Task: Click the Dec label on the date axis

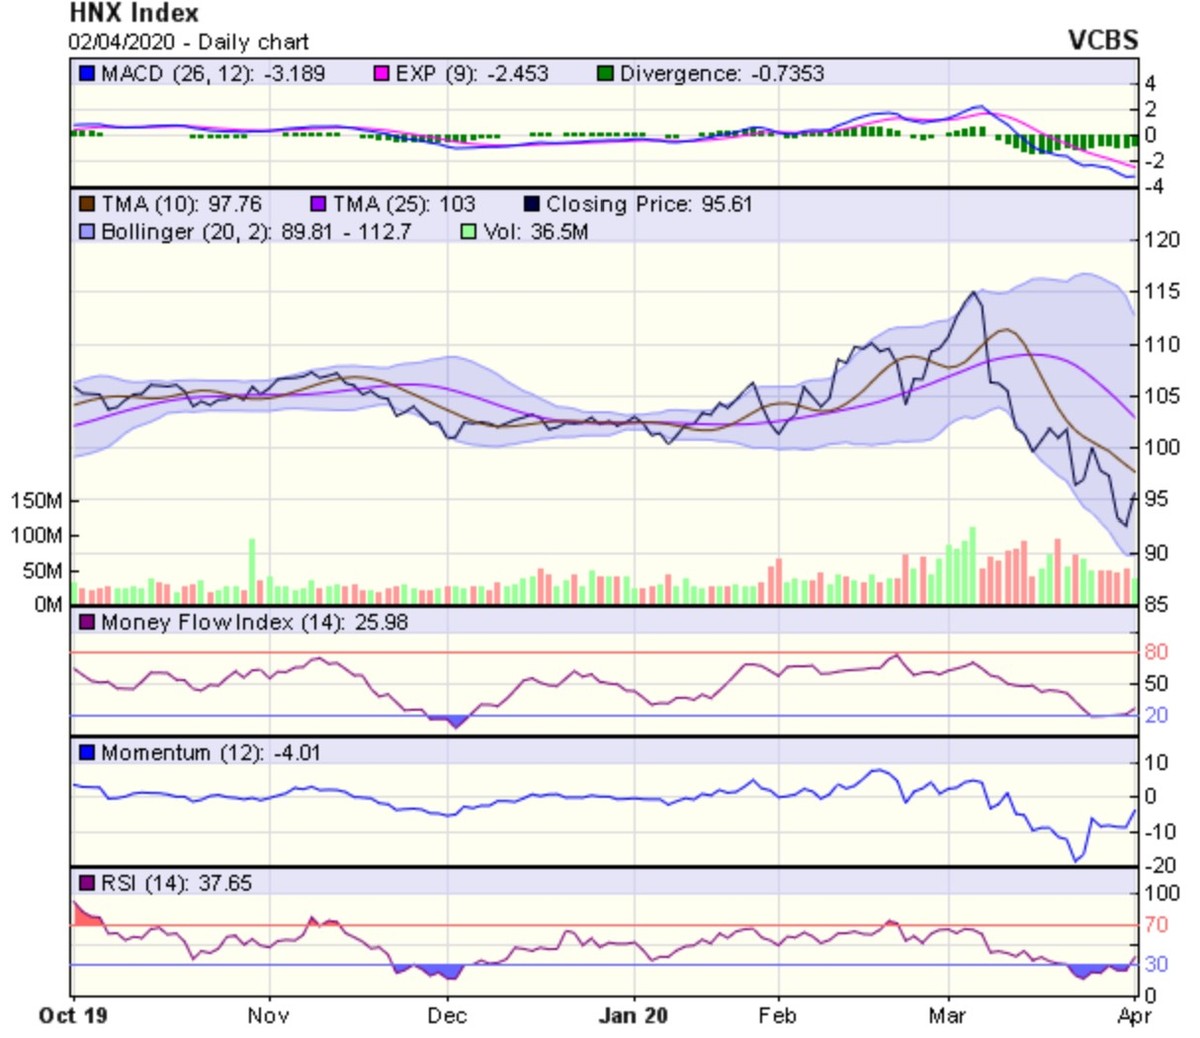Action: pyautogui.click(x=446, y=1016)
